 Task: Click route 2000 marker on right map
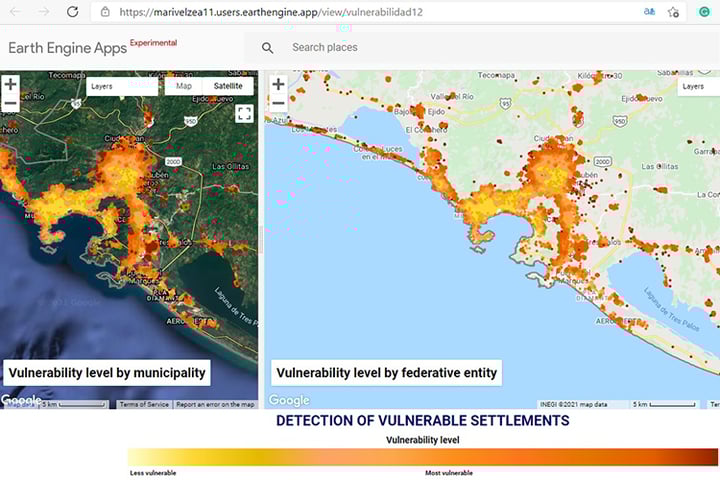point(602,161)
